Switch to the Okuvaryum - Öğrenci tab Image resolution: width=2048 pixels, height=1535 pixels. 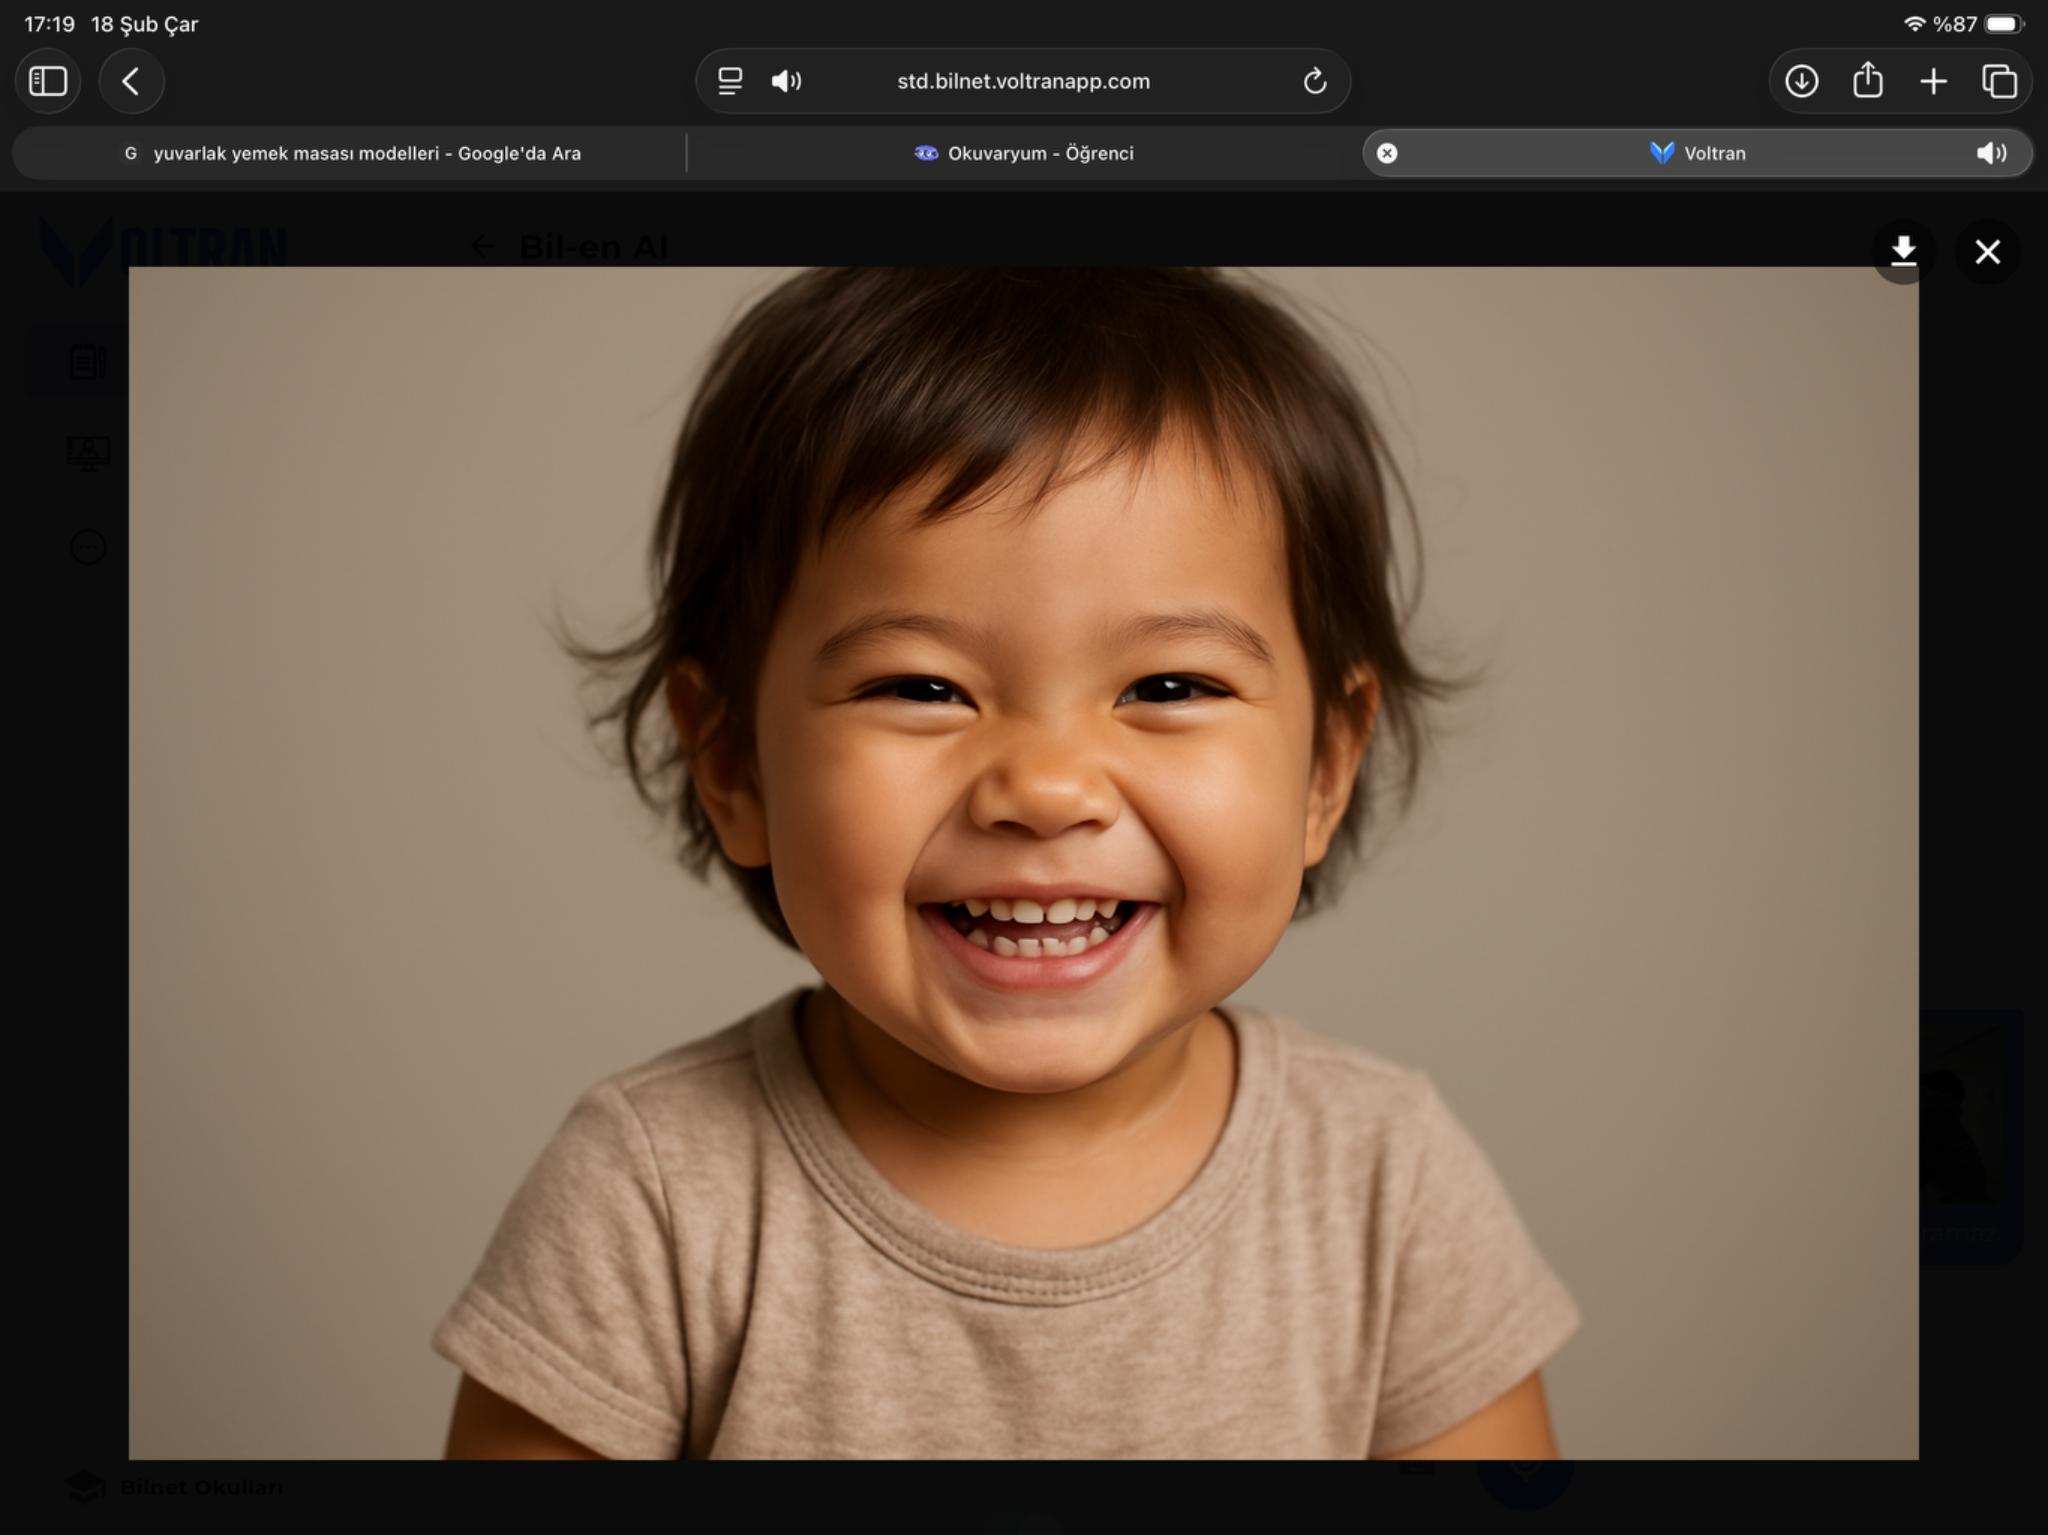coord(1024,153)
